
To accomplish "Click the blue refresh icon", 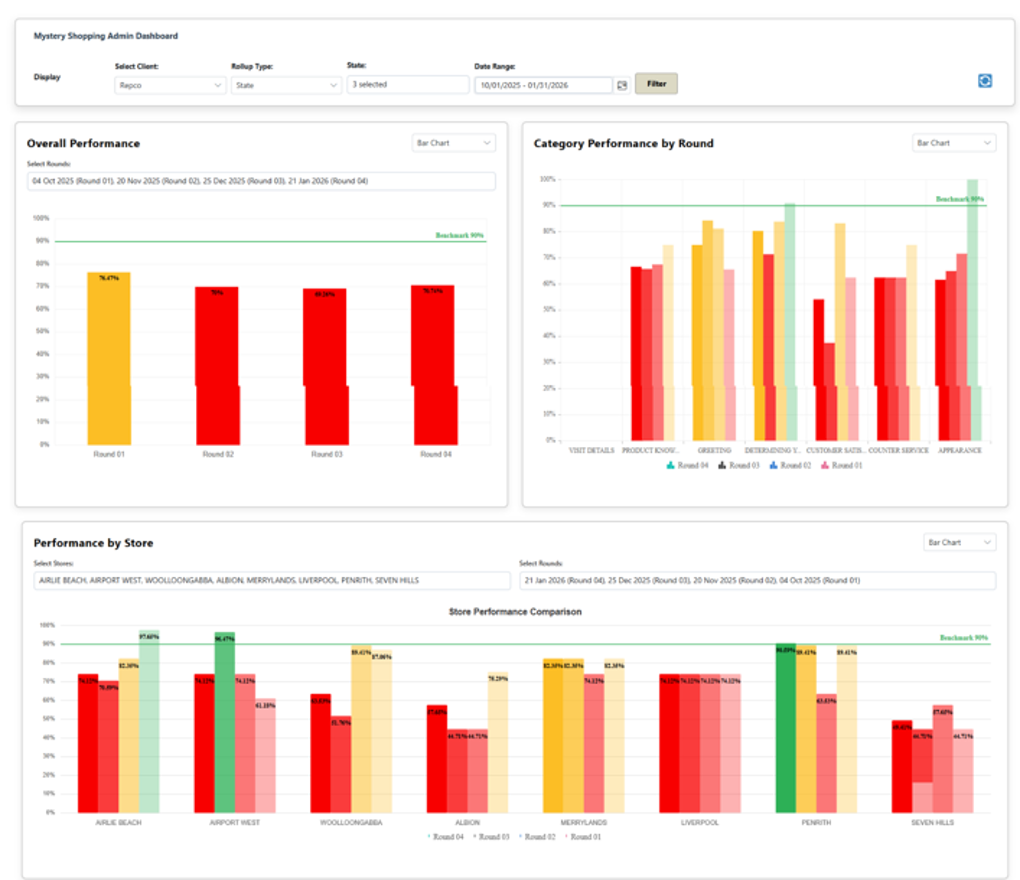I will coord(984,81).
